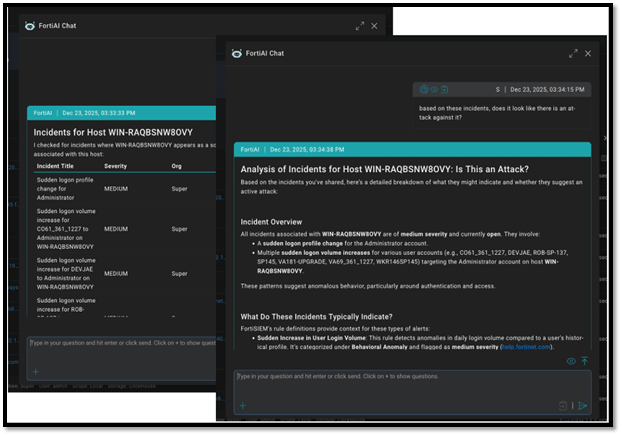
Task: Show questions with plus button in front chat
Action: point(242,406)
